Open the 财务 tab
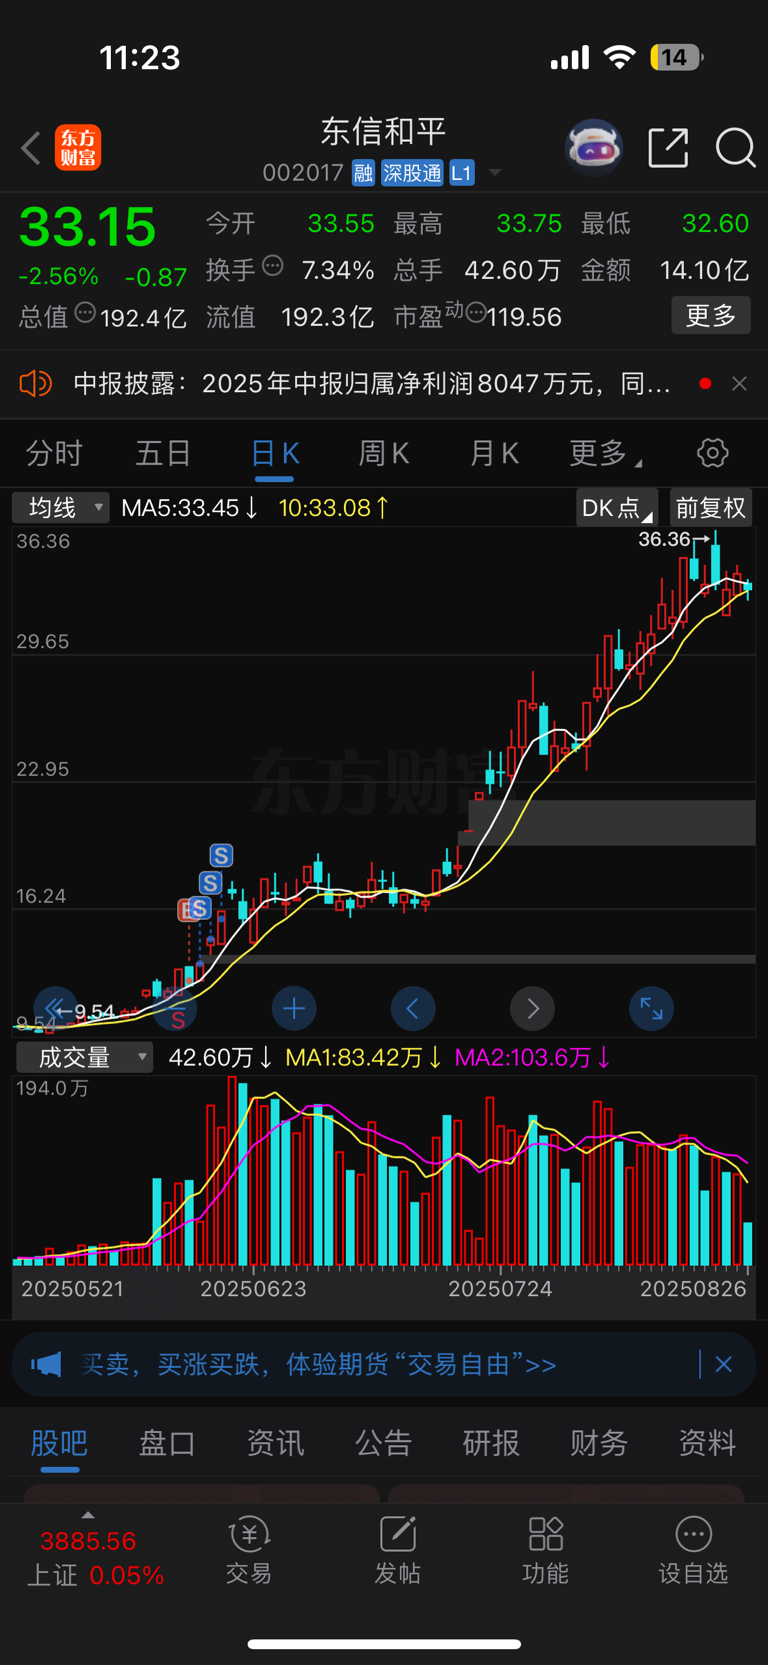Viewport: 769px width, 1665px height. (599, 1443)
